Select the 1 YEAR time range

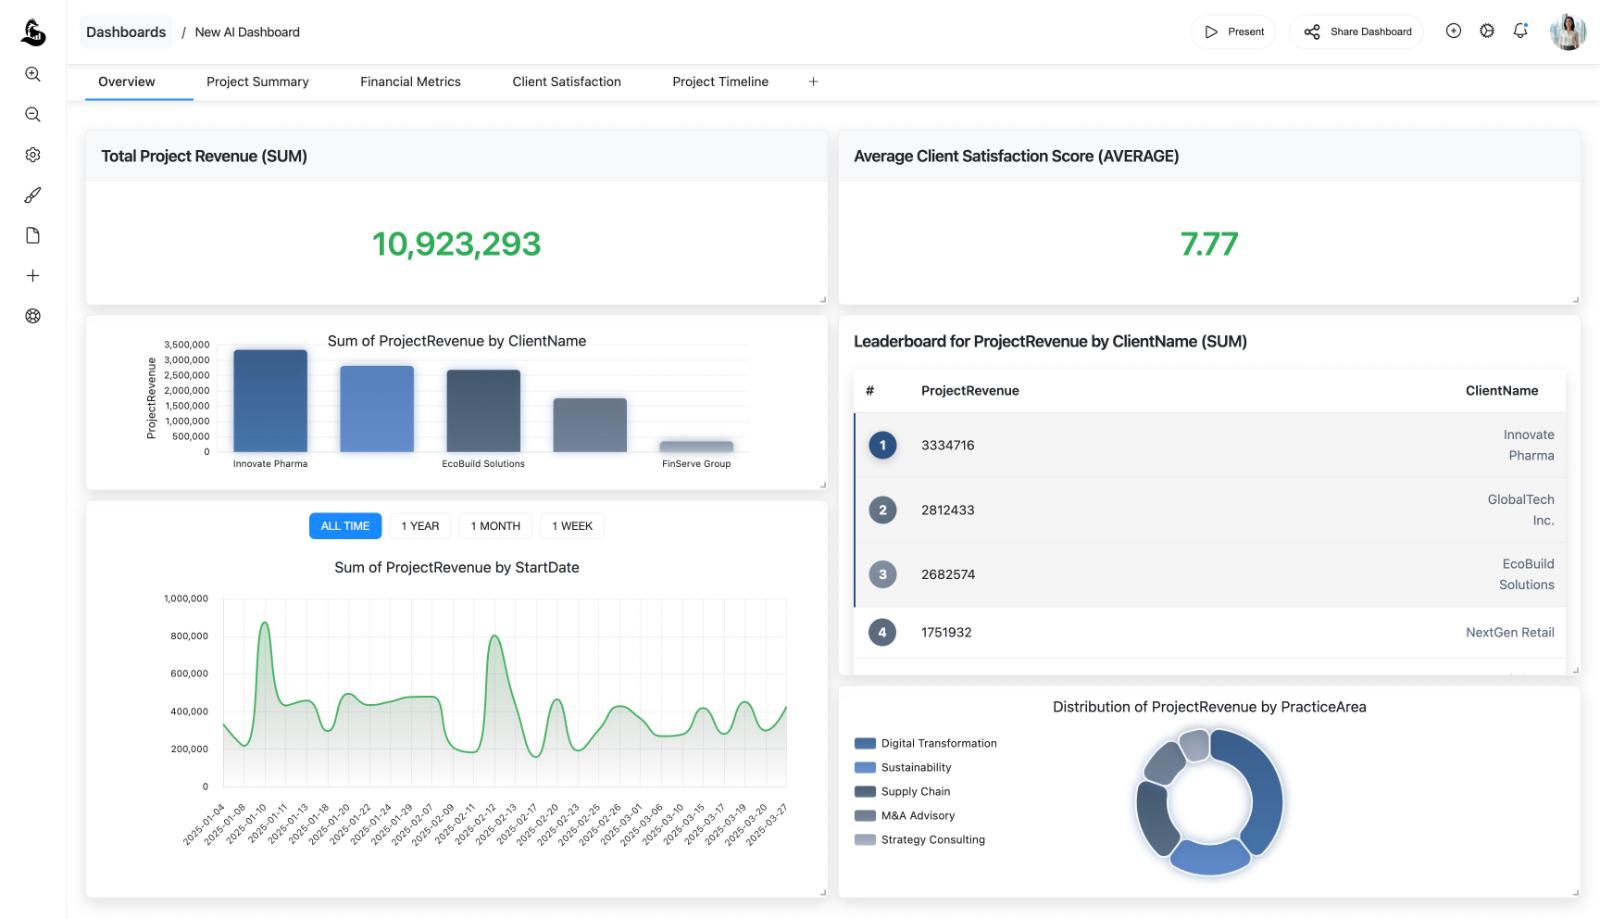click(x=420, y=526)
